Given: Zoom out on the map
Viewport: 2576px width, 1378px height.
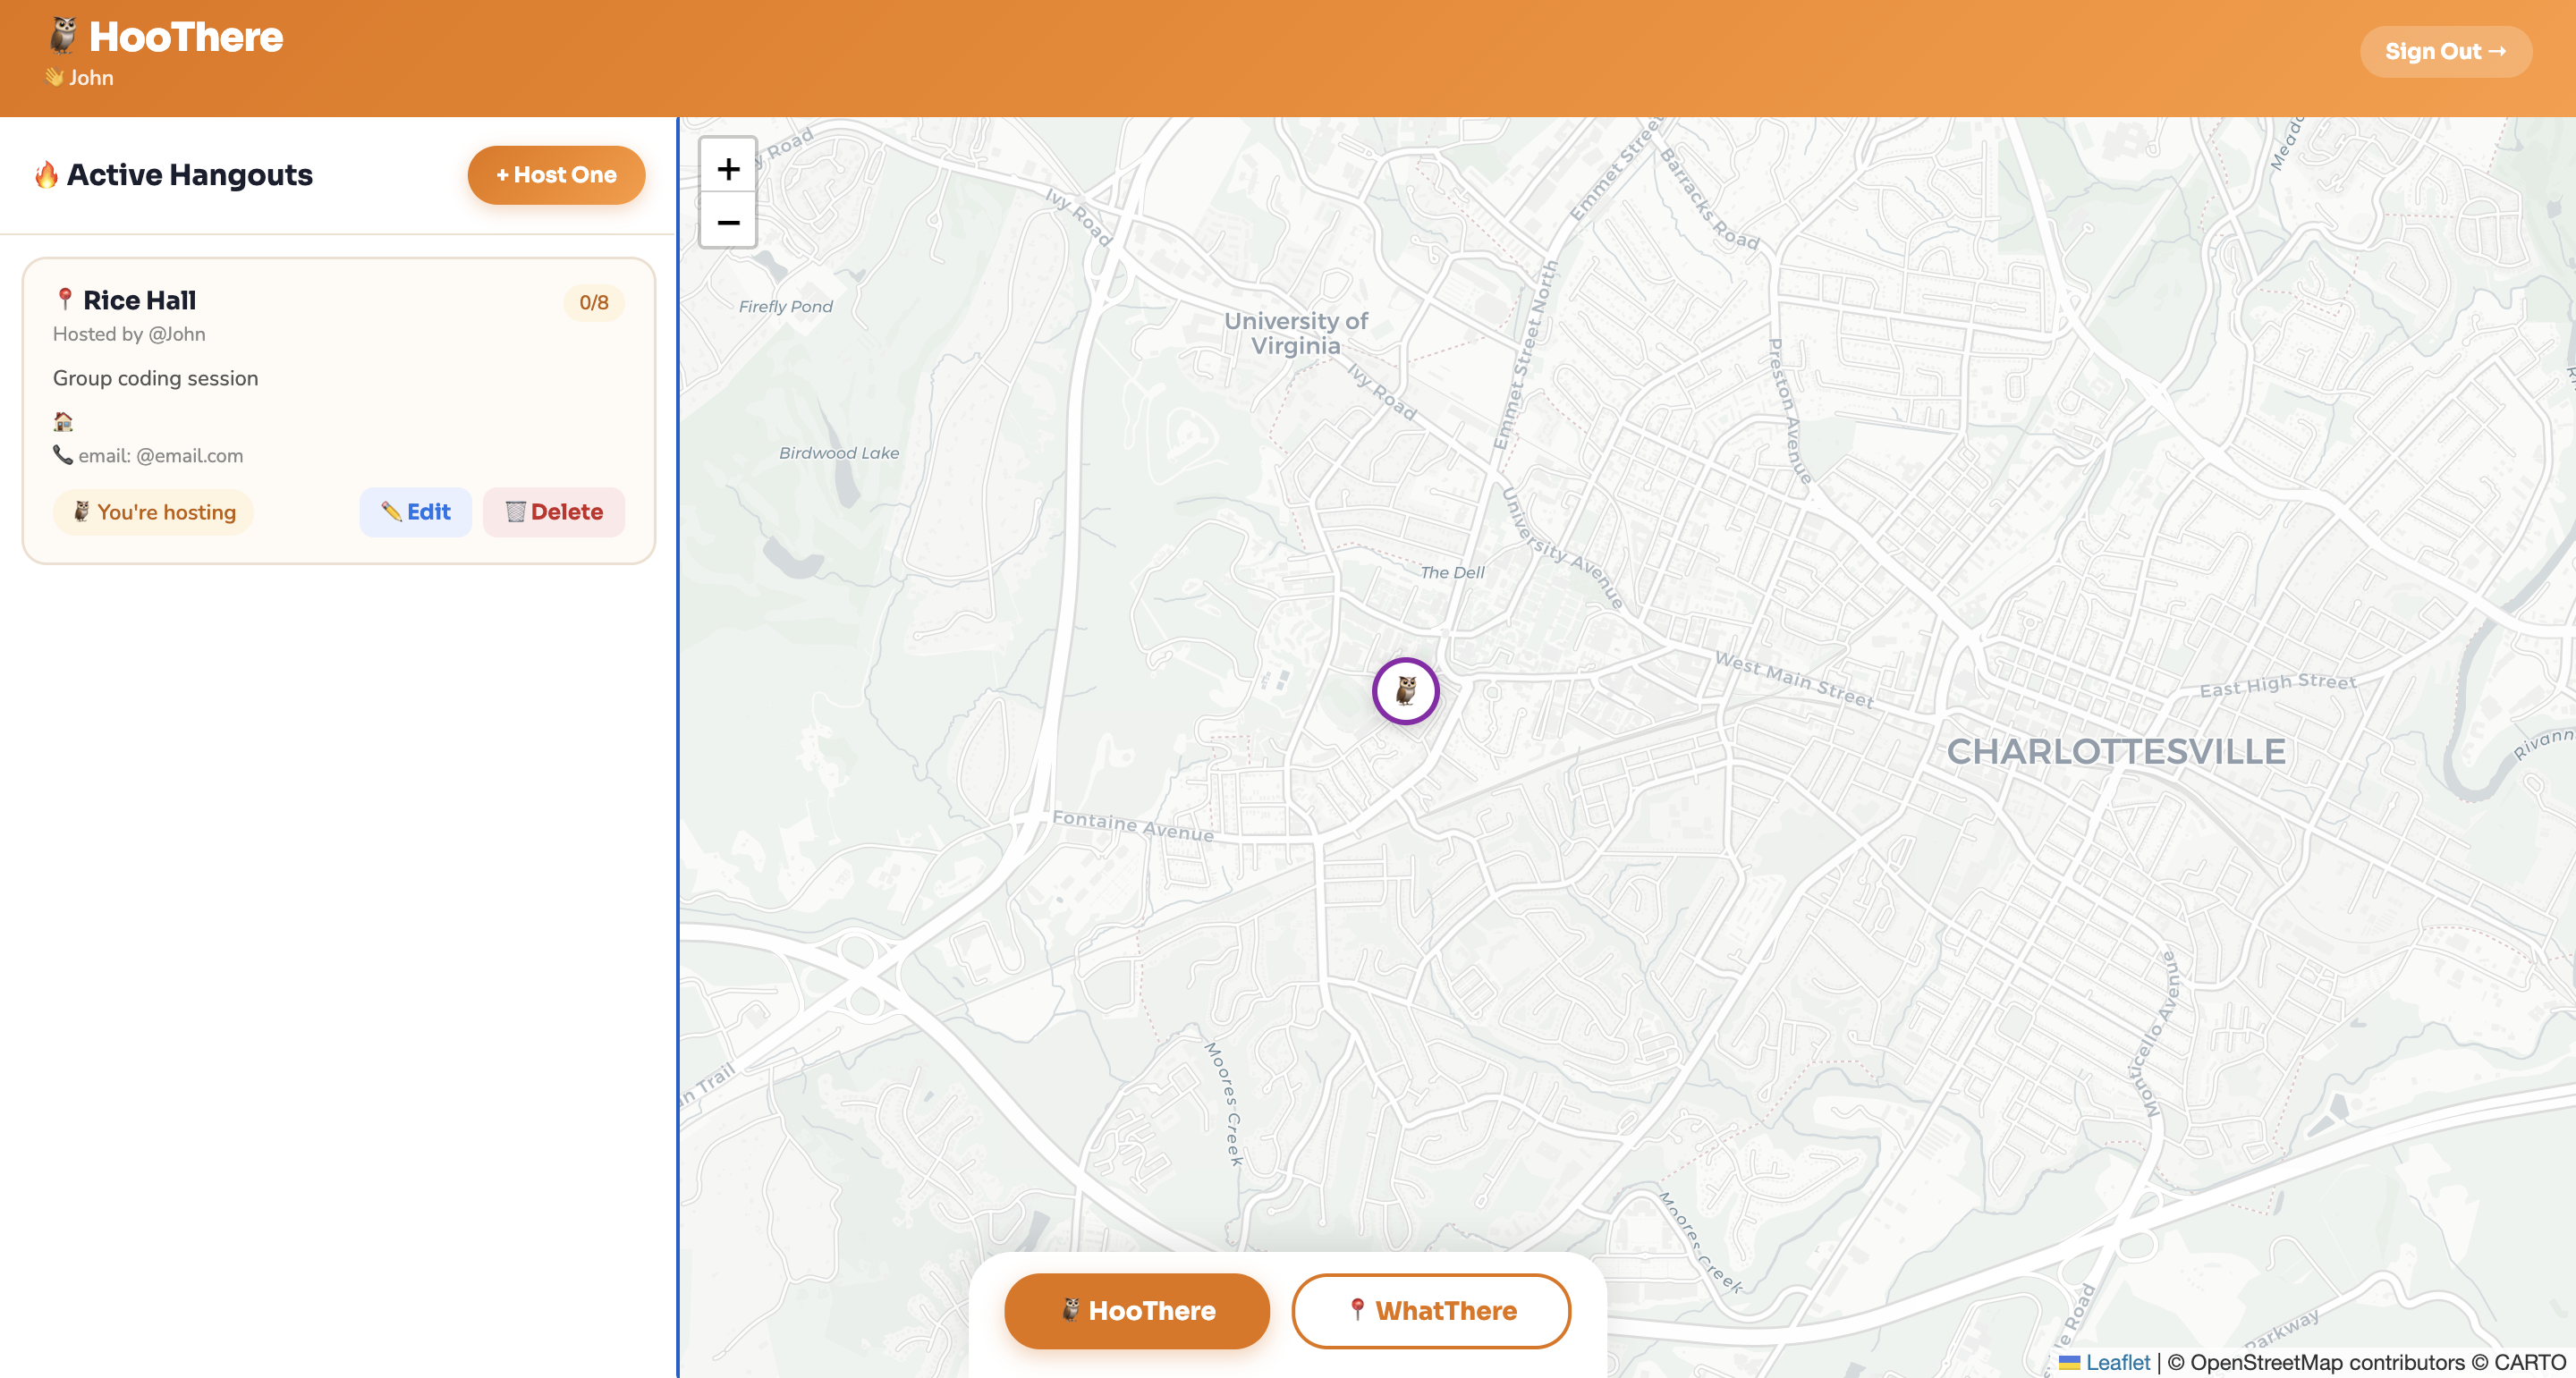Looking at the screenshot, I should click(x=728, y=222).
